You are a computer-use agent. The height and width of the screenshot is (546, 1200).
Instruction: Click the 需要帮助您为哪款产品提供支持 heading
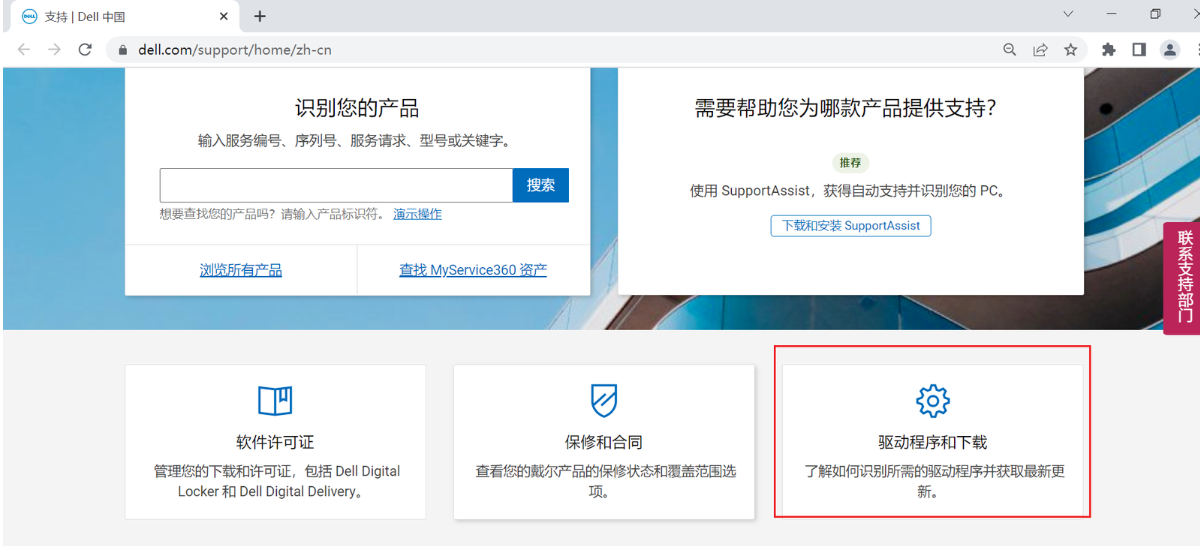point(846,108)
